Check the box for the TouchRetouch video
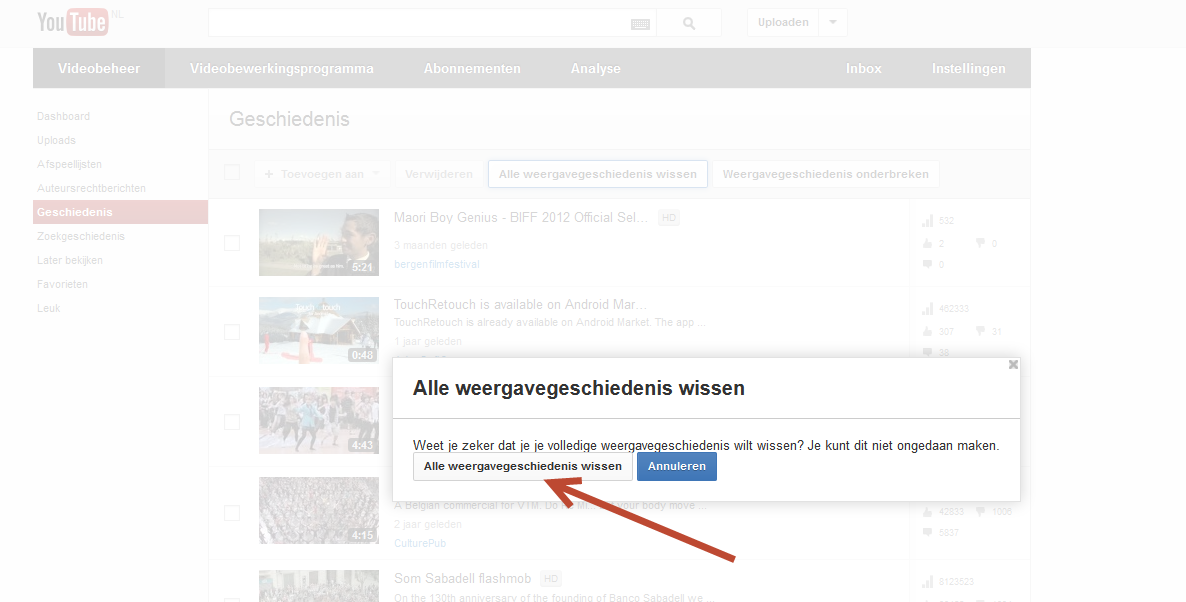1186x602 pixels. 232,332
